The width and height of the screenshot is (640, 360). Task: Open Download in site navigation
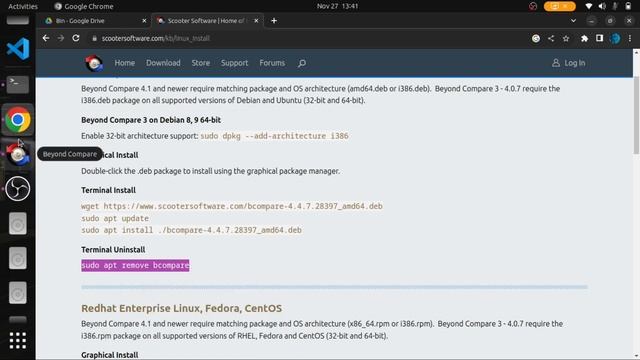[163, 63]
